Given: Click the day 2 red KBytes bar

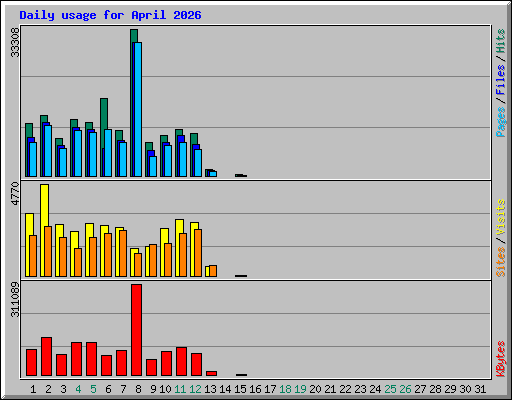Looking at the screenshot, I should click(x=46, y=357).
